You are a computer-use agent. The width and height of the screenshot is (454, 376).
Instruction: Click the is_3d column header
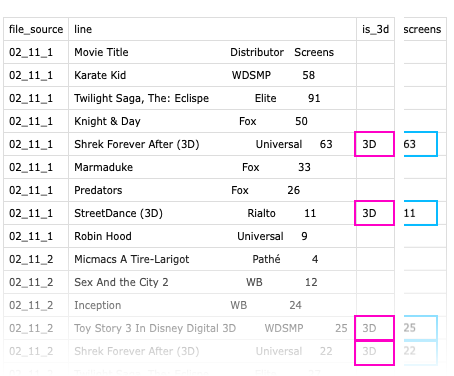[375, 29]
